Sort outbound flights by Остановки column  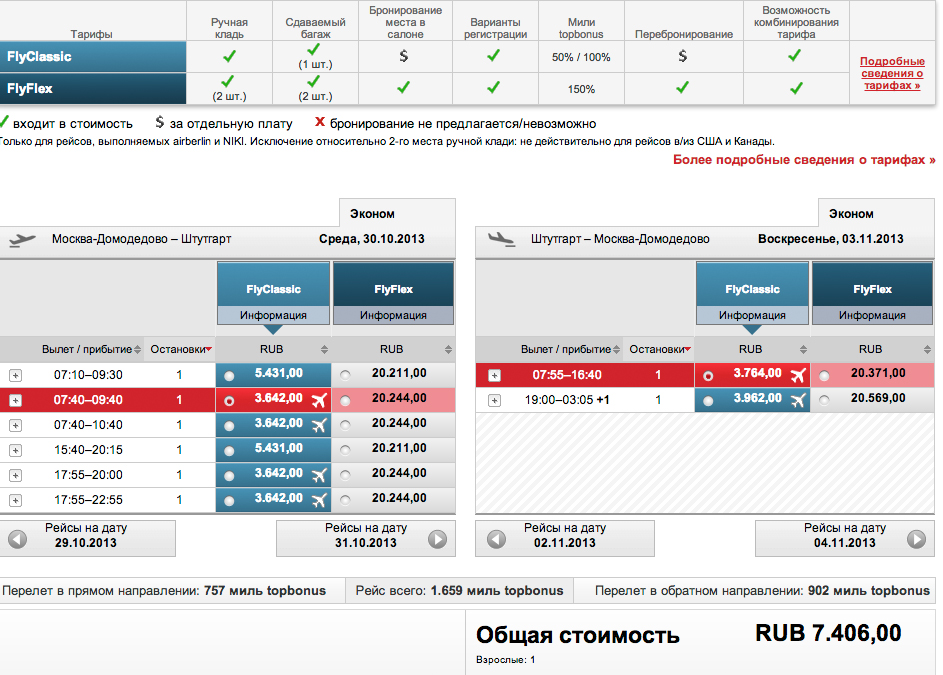(180, 350)
